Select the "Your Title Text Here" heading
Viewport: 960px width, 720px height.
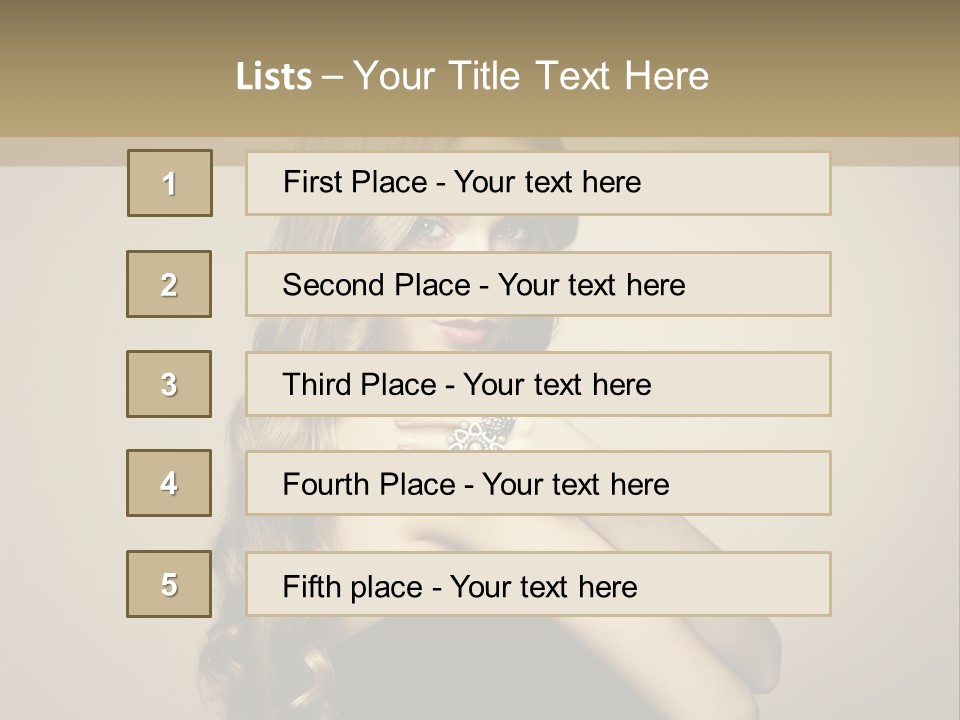coord(531,76)
